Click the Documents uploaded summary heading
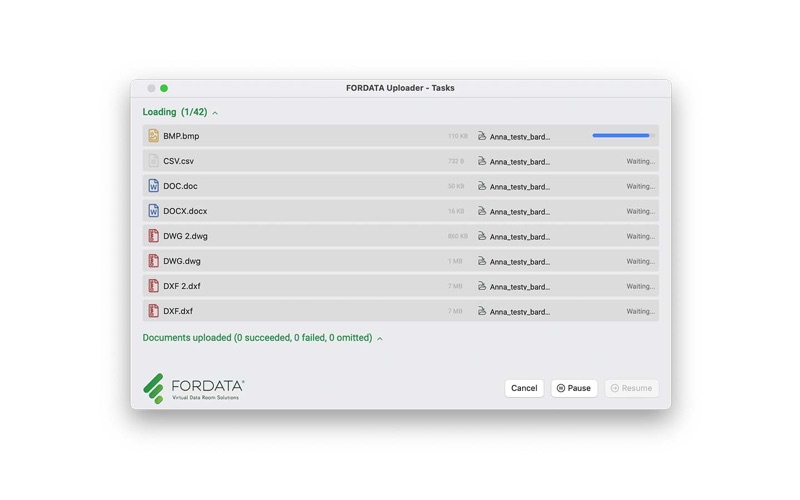 click(257, 338)
